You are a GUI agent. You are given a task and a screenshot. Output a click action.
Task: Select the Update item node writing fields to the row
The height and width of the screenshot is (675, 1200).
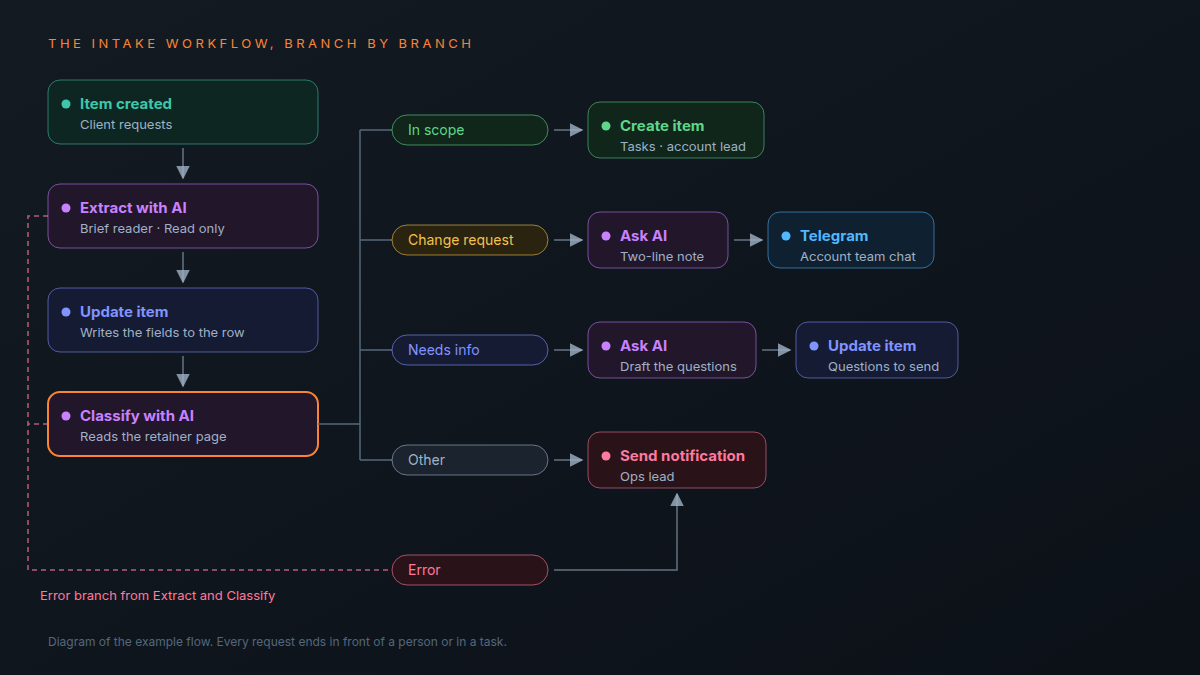click(183, 320)
